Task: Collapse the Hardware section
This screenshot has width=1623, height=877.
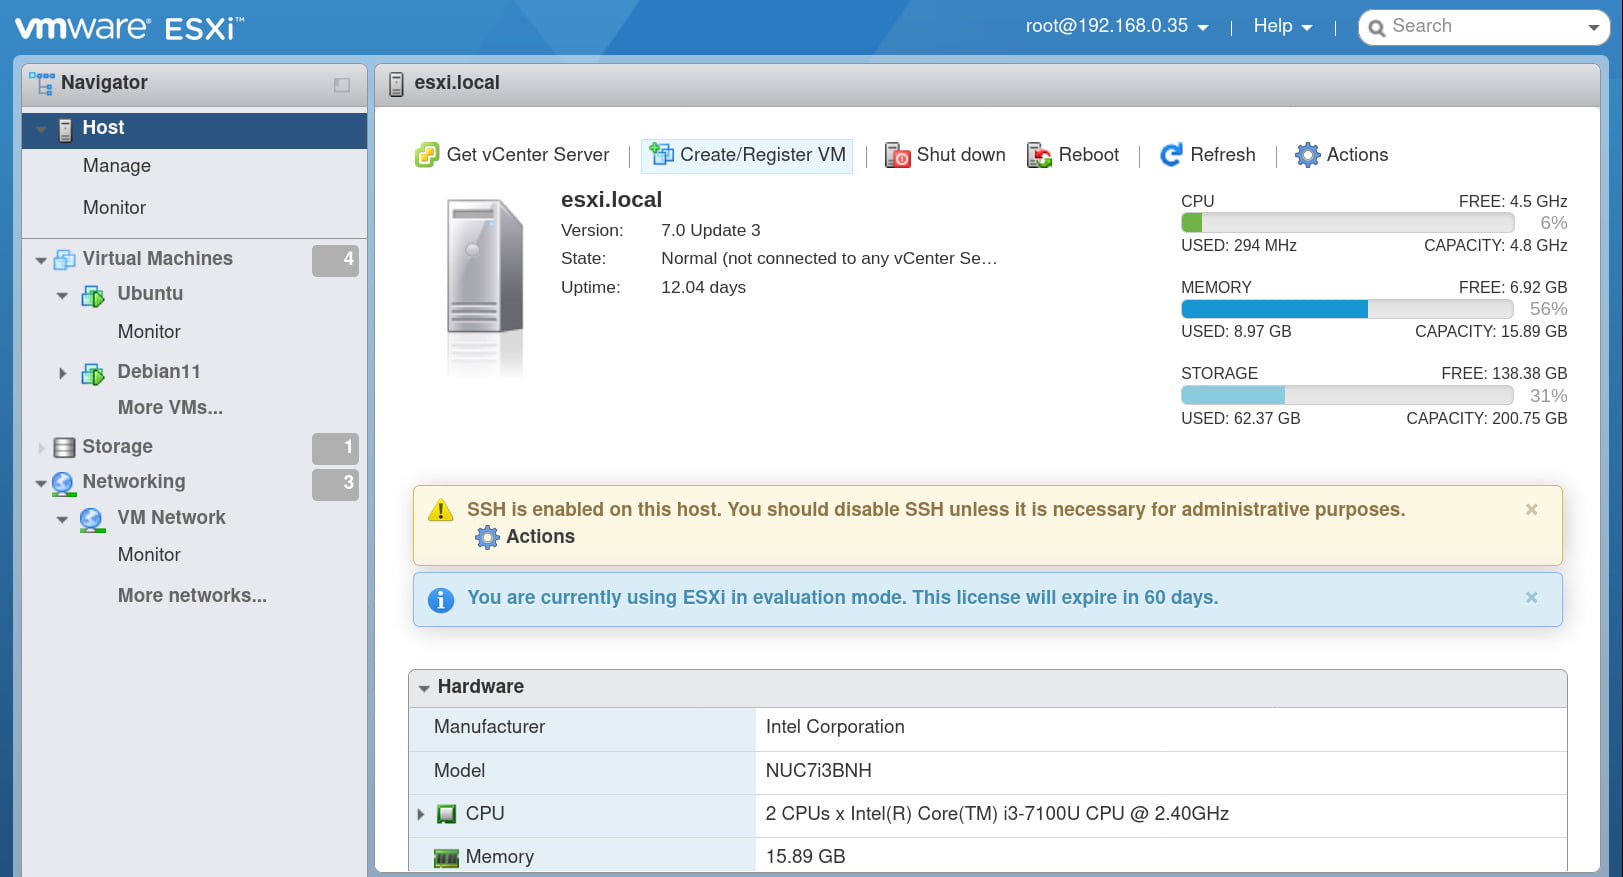Action: click(424, 688)
